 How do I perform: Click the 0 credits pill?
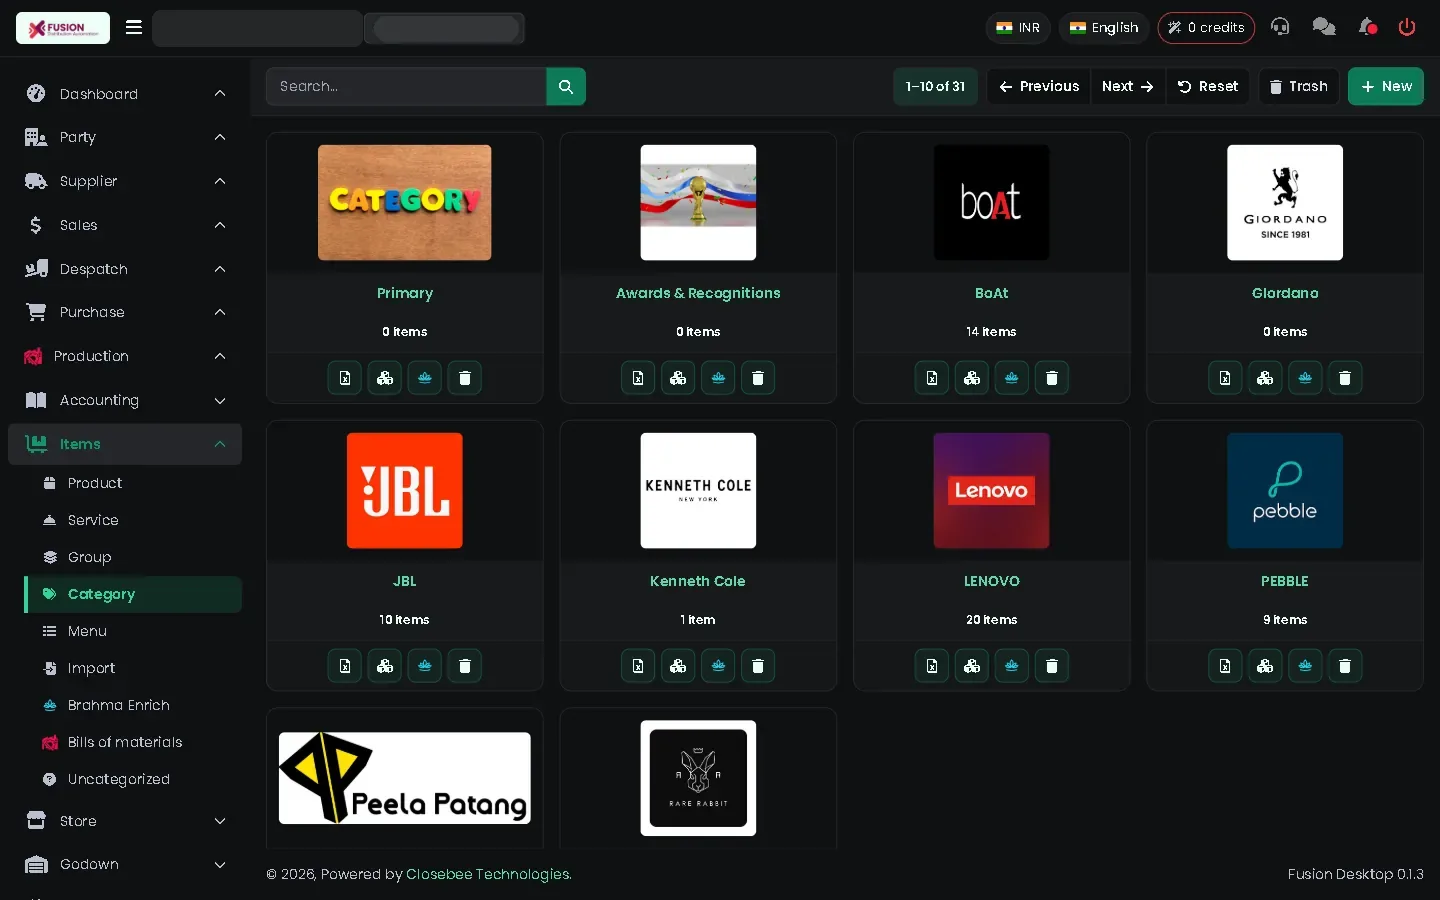(1206, 28)
